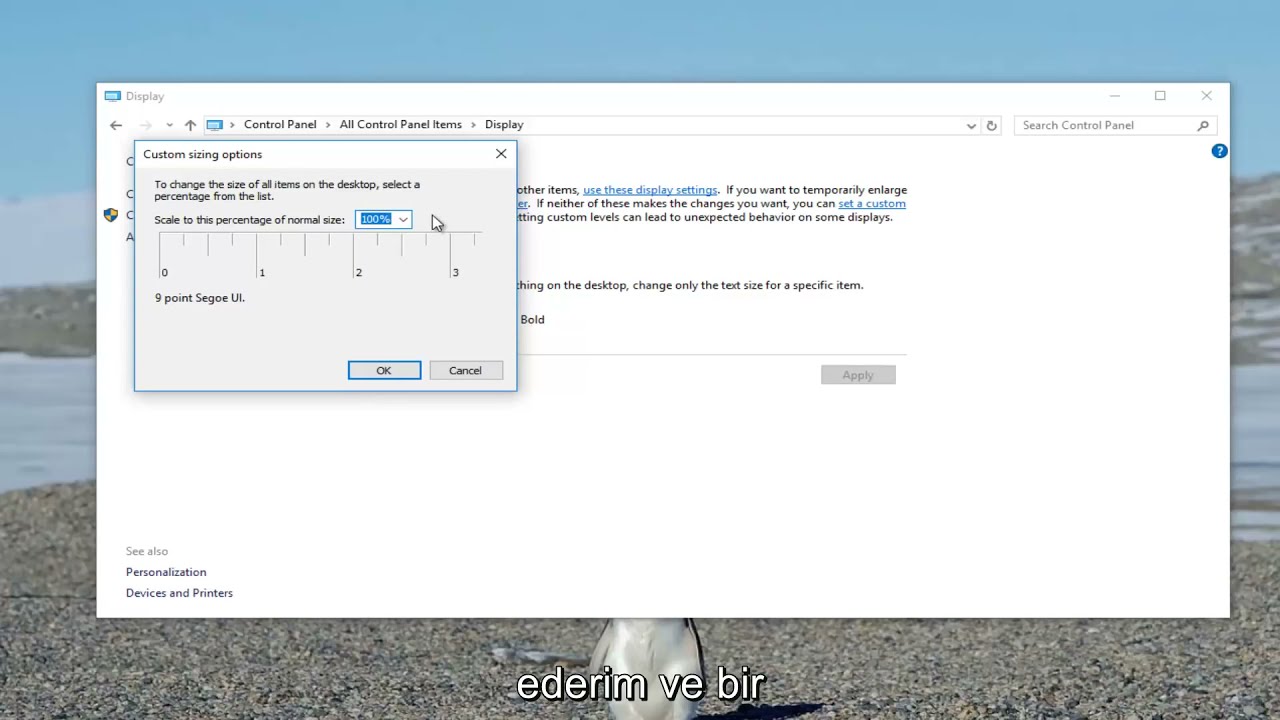This screenshot has width=1280, height=720.
Task: Select Display breadcrumb in address bar
Action: tap(504, 125)
